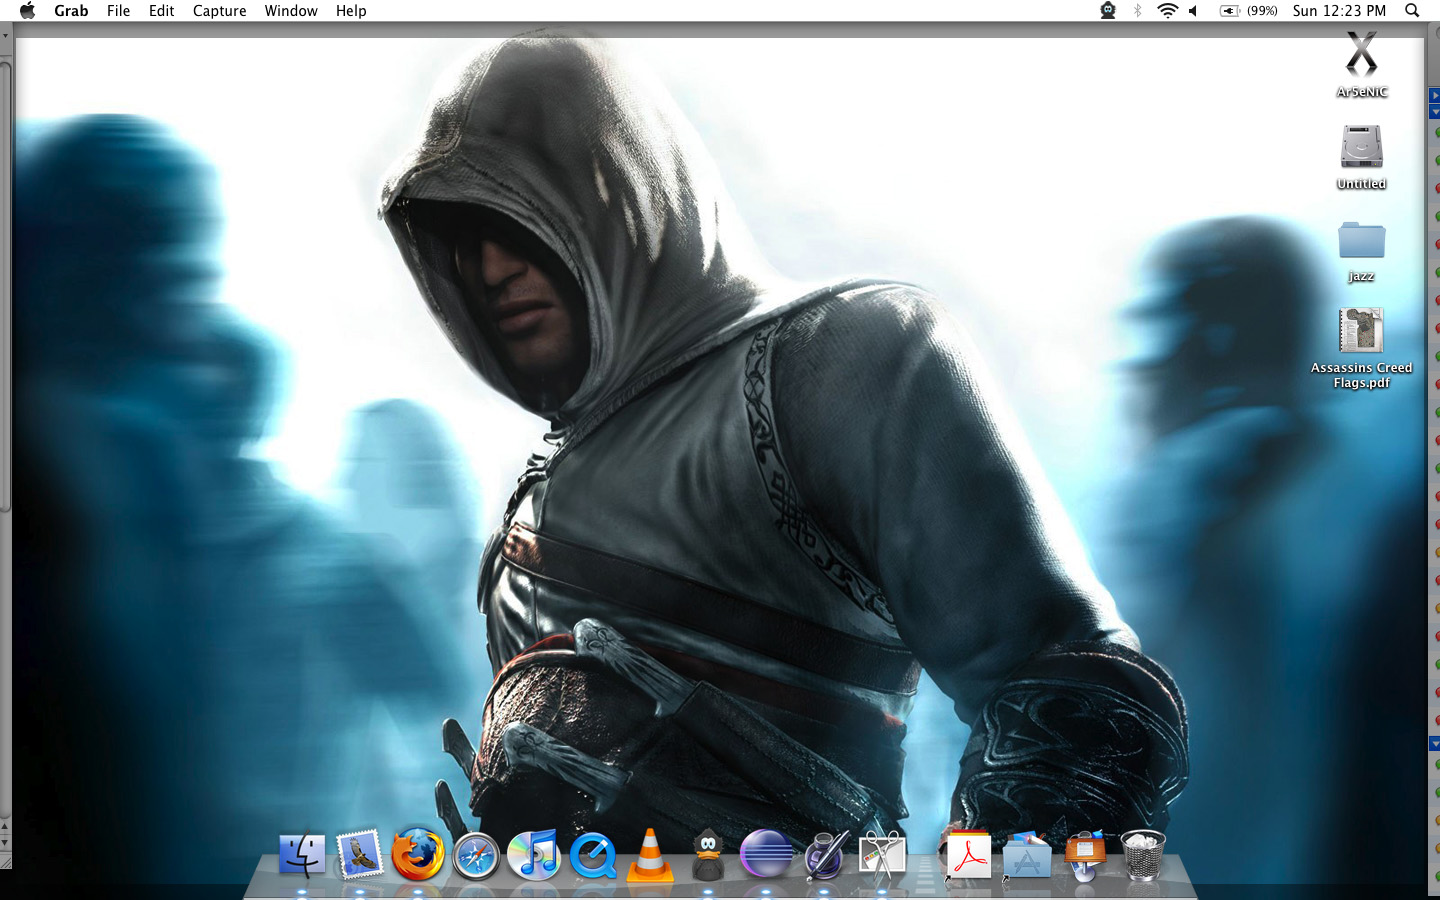Launch Eclipse from the dock
The height and width of the screenshot is (900, 1440).
[x=766, y=856]
